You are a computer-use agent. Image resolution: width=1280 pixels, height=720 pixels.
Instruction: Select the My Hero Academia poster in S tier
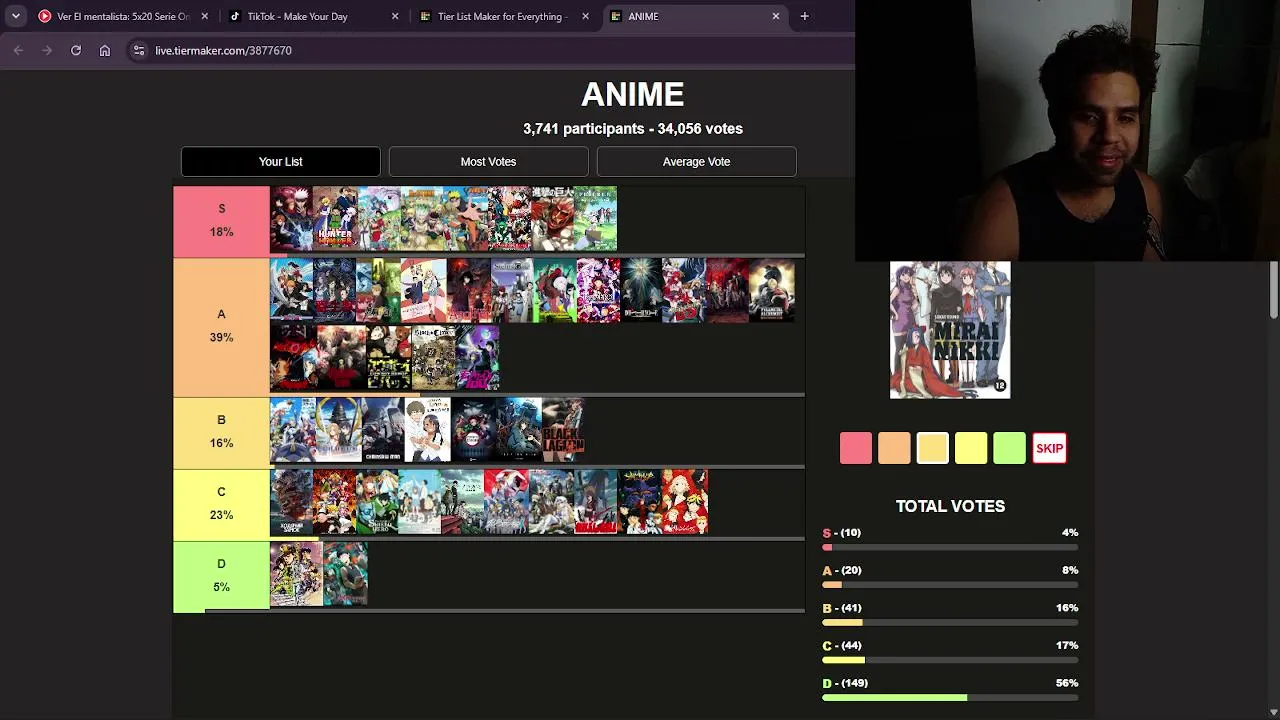pyautogui.click(x=509, y=218)
